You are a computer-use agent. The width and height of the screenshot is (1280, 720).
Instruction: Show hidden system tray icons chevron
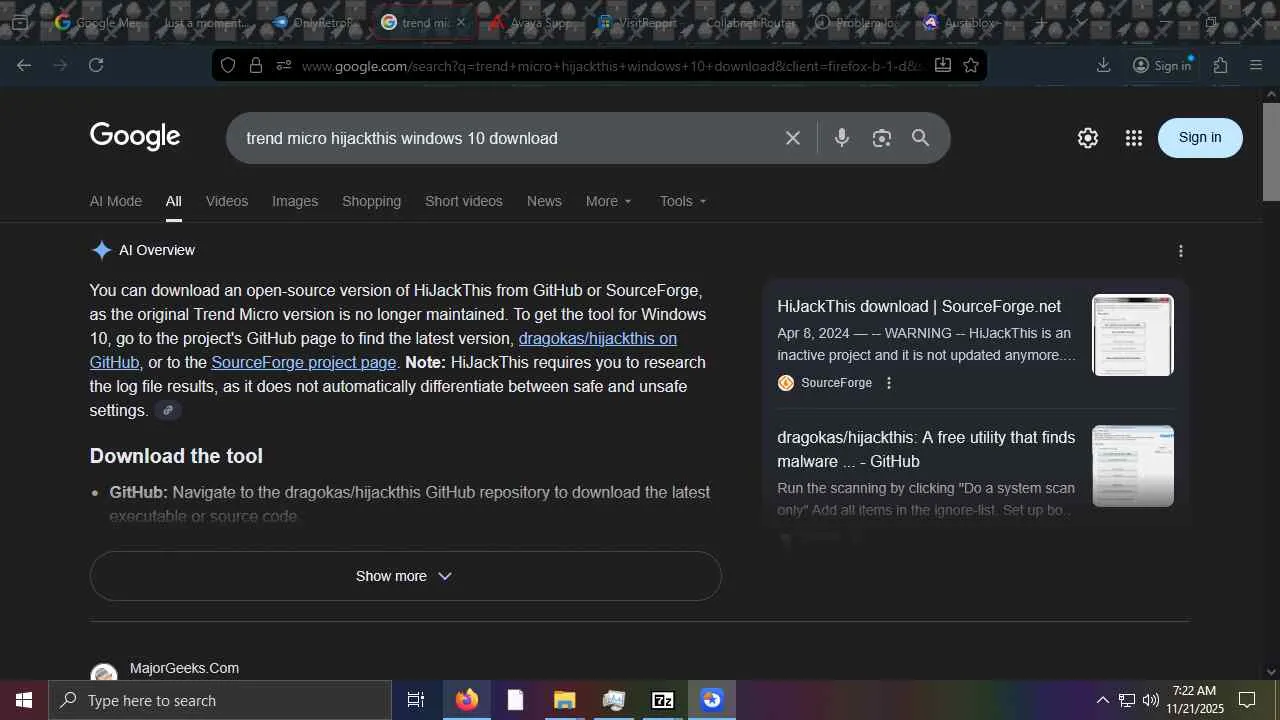click(x=1102, y=700)
